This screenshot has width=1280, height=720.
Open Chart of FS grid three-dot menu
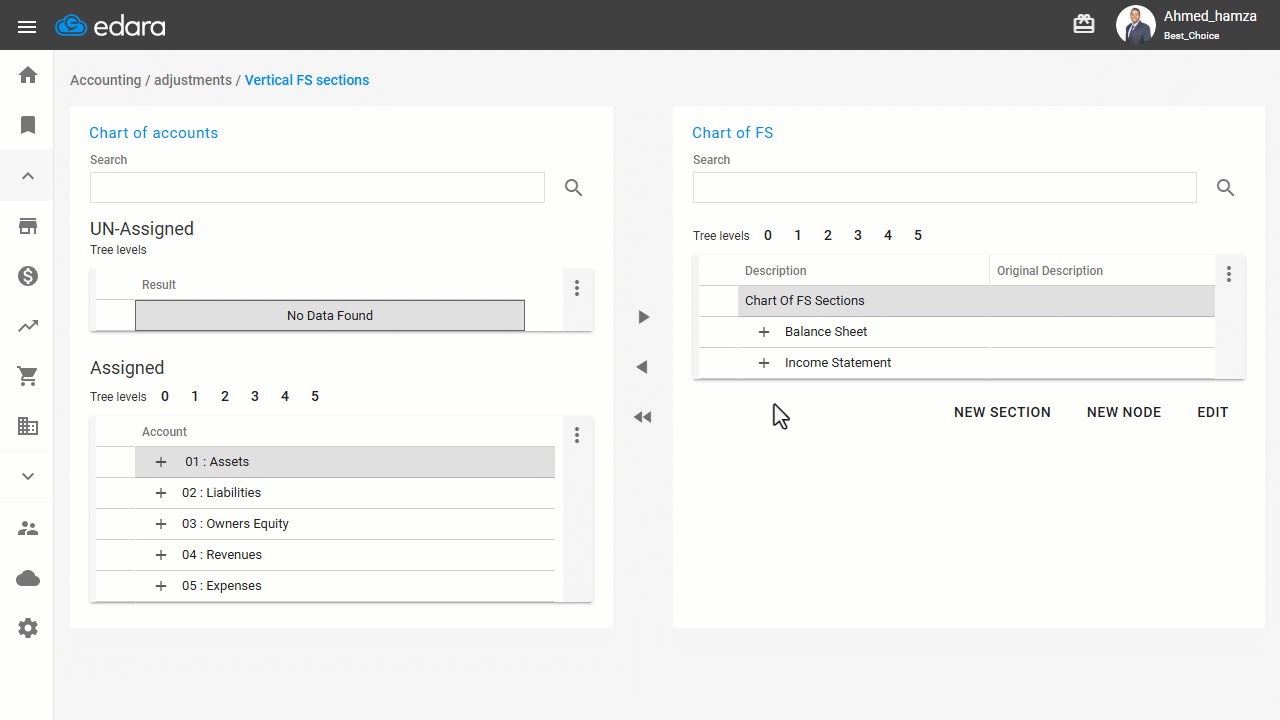click(1229, 274)
